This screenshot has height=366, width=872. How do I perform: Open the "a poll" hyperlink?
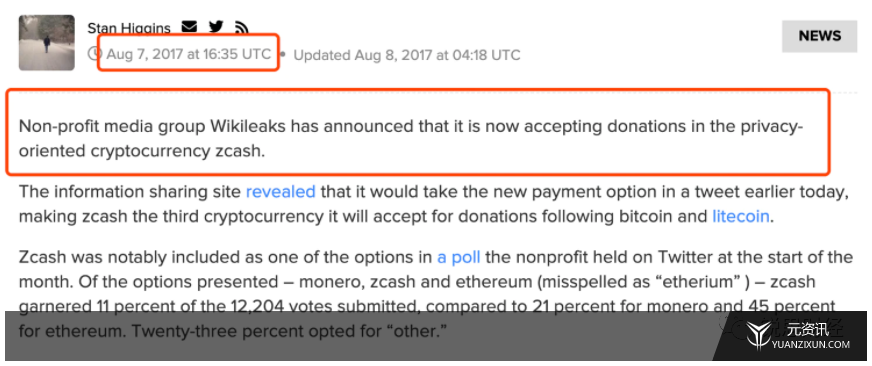tap(458, 258)
